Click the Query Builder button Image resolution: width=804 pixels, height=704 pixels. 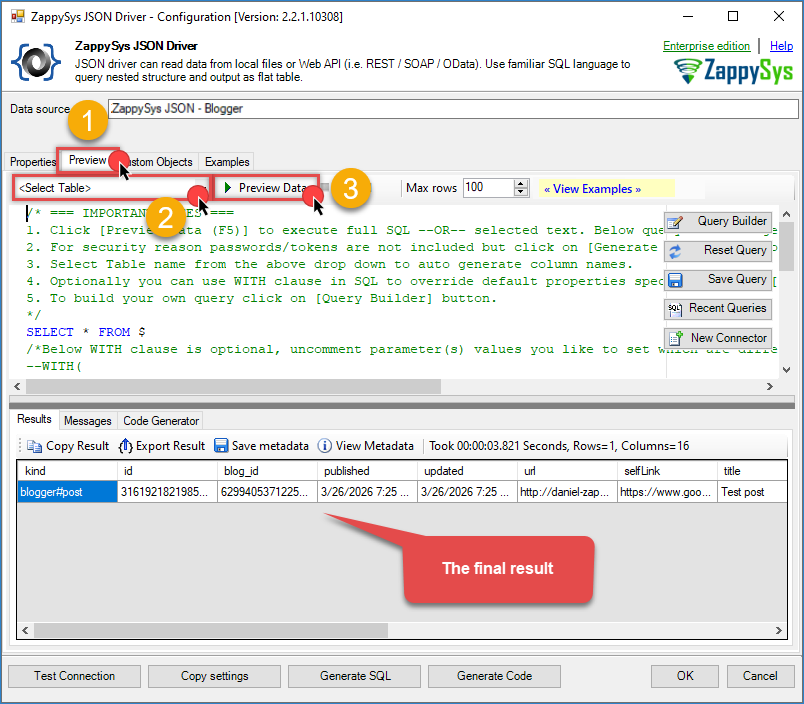coord(717,222)
